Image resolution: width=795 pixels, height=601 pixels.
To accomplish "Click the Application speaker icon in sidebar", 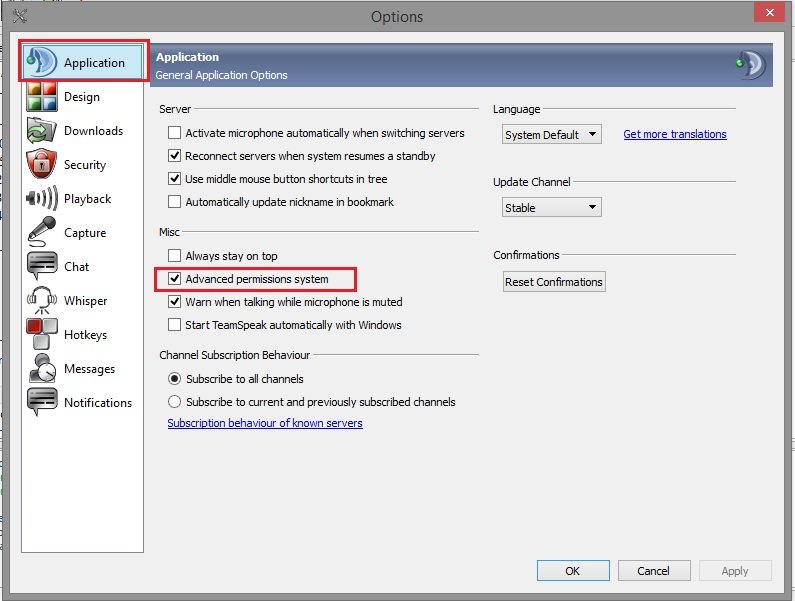I will 41,62.
